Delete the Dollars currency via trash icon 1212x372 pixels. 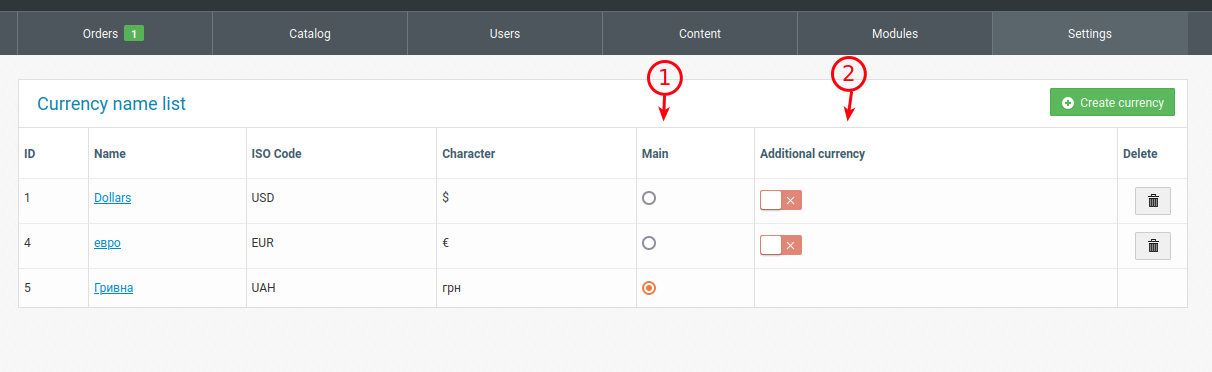pyautogui.click(x=1152, y=200)
